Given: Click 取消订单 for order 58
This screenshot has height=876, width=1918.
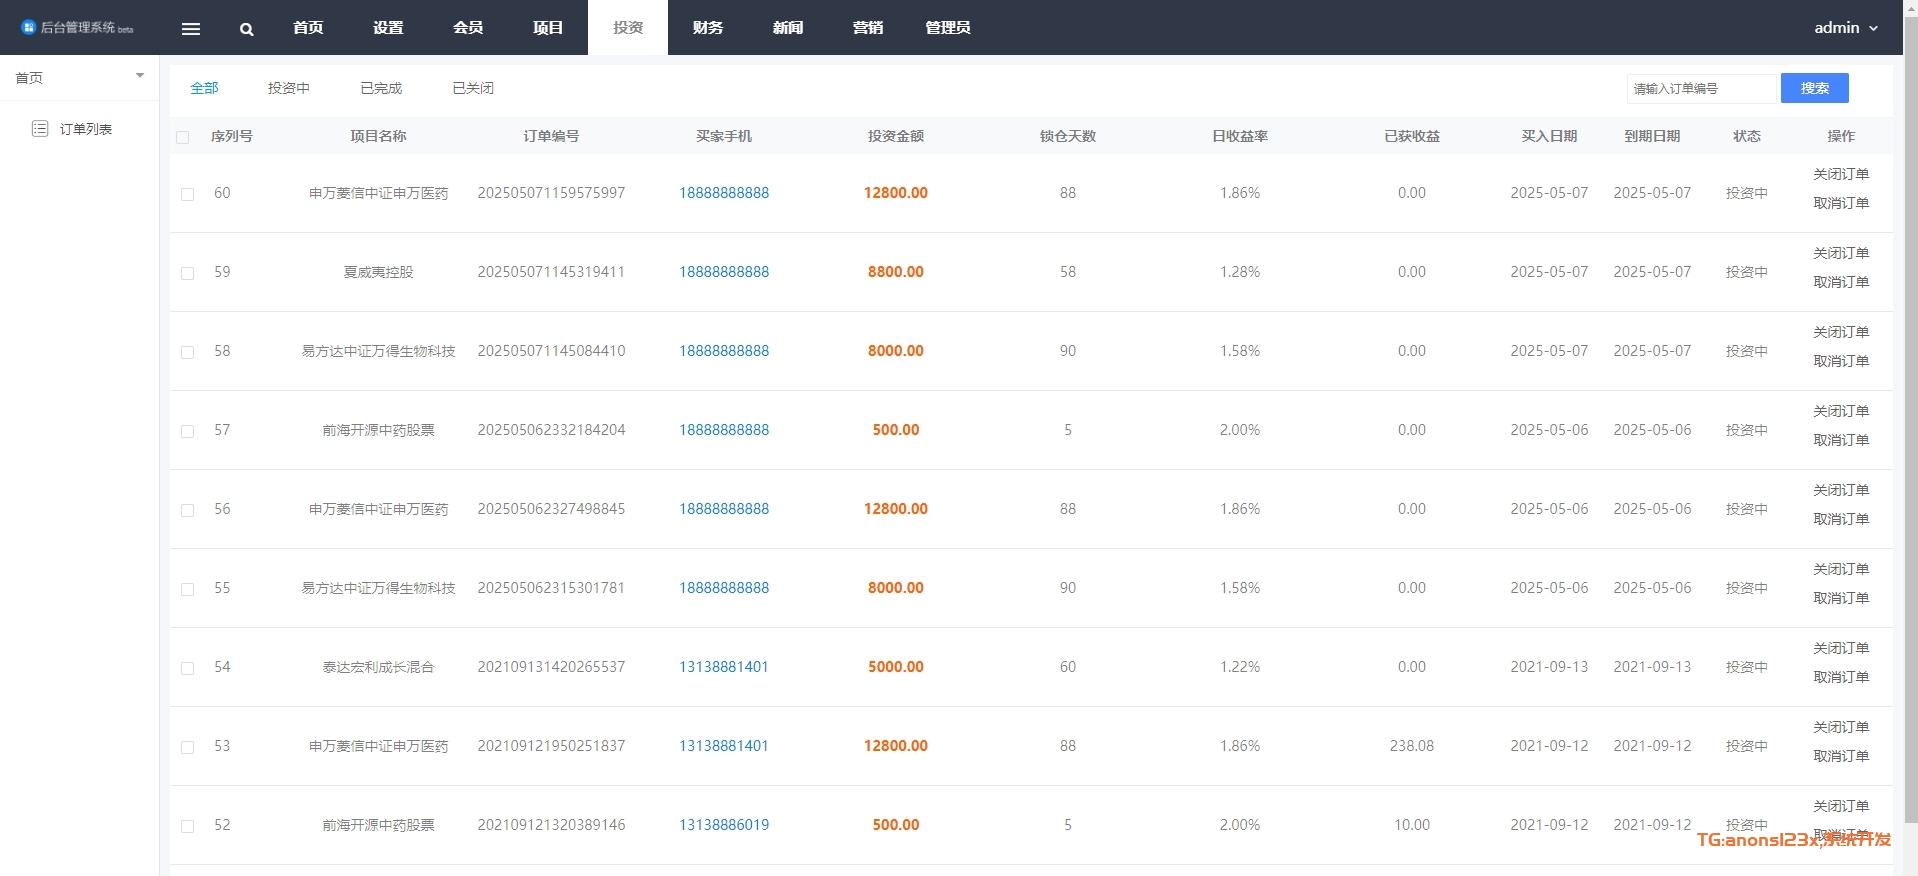Looking at the screenshot, I should pos(1840,361).
